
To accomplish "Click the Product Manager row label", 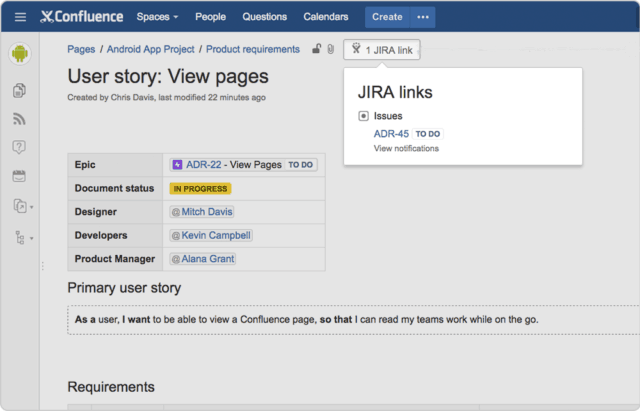I will tap(115, 259).
